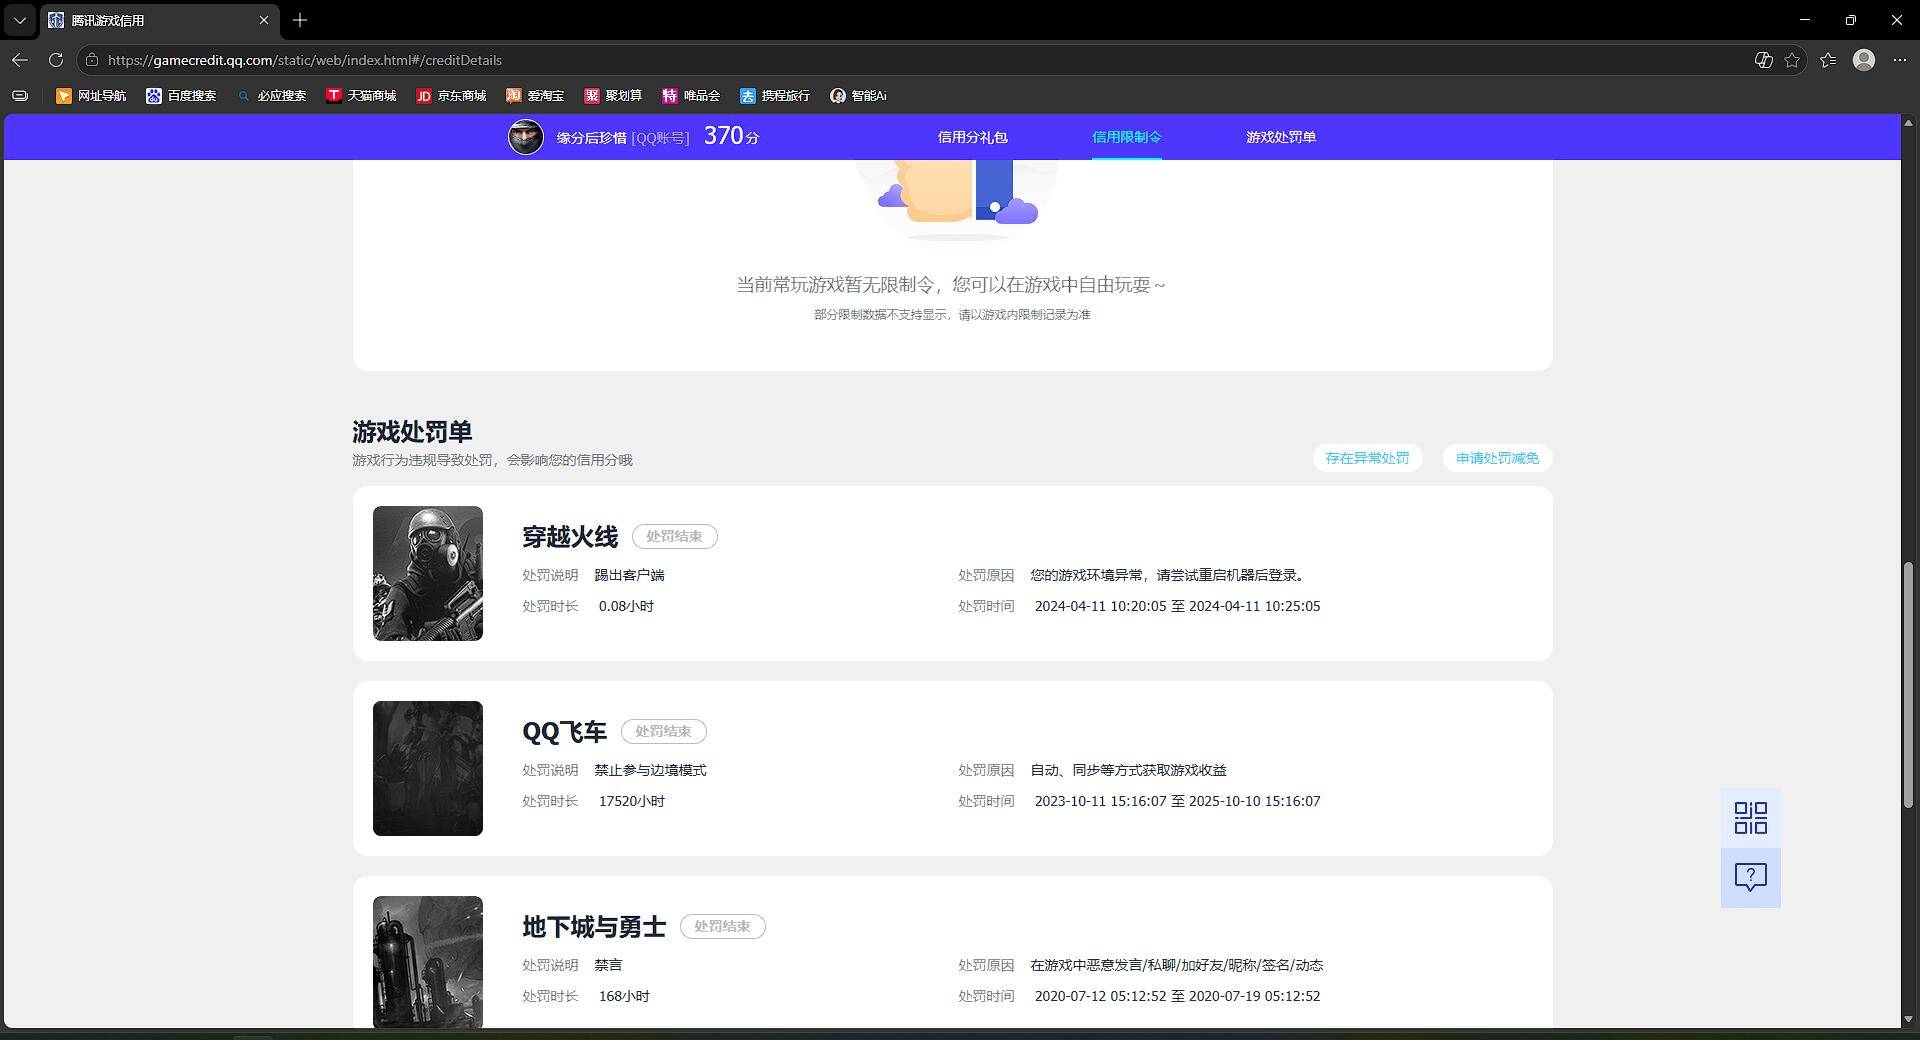
Task: Click the 地下城与勇士 game title
Action: pos(594,927)
